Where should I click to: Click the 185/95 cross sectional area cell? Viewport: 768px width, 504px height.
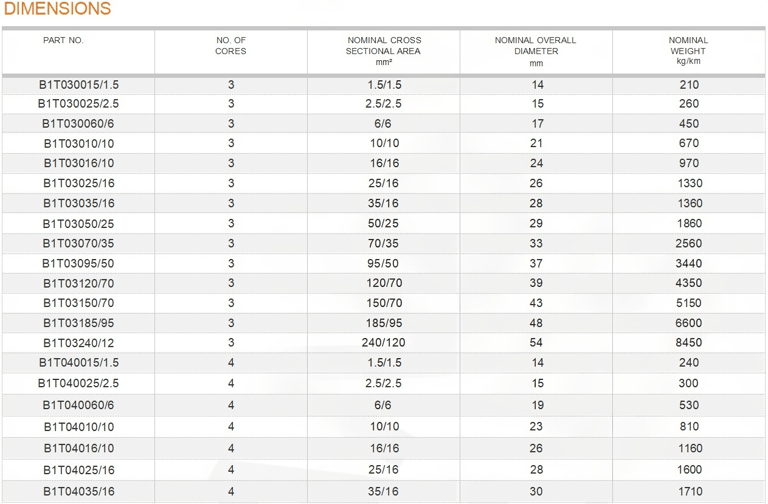pos(384,323)
